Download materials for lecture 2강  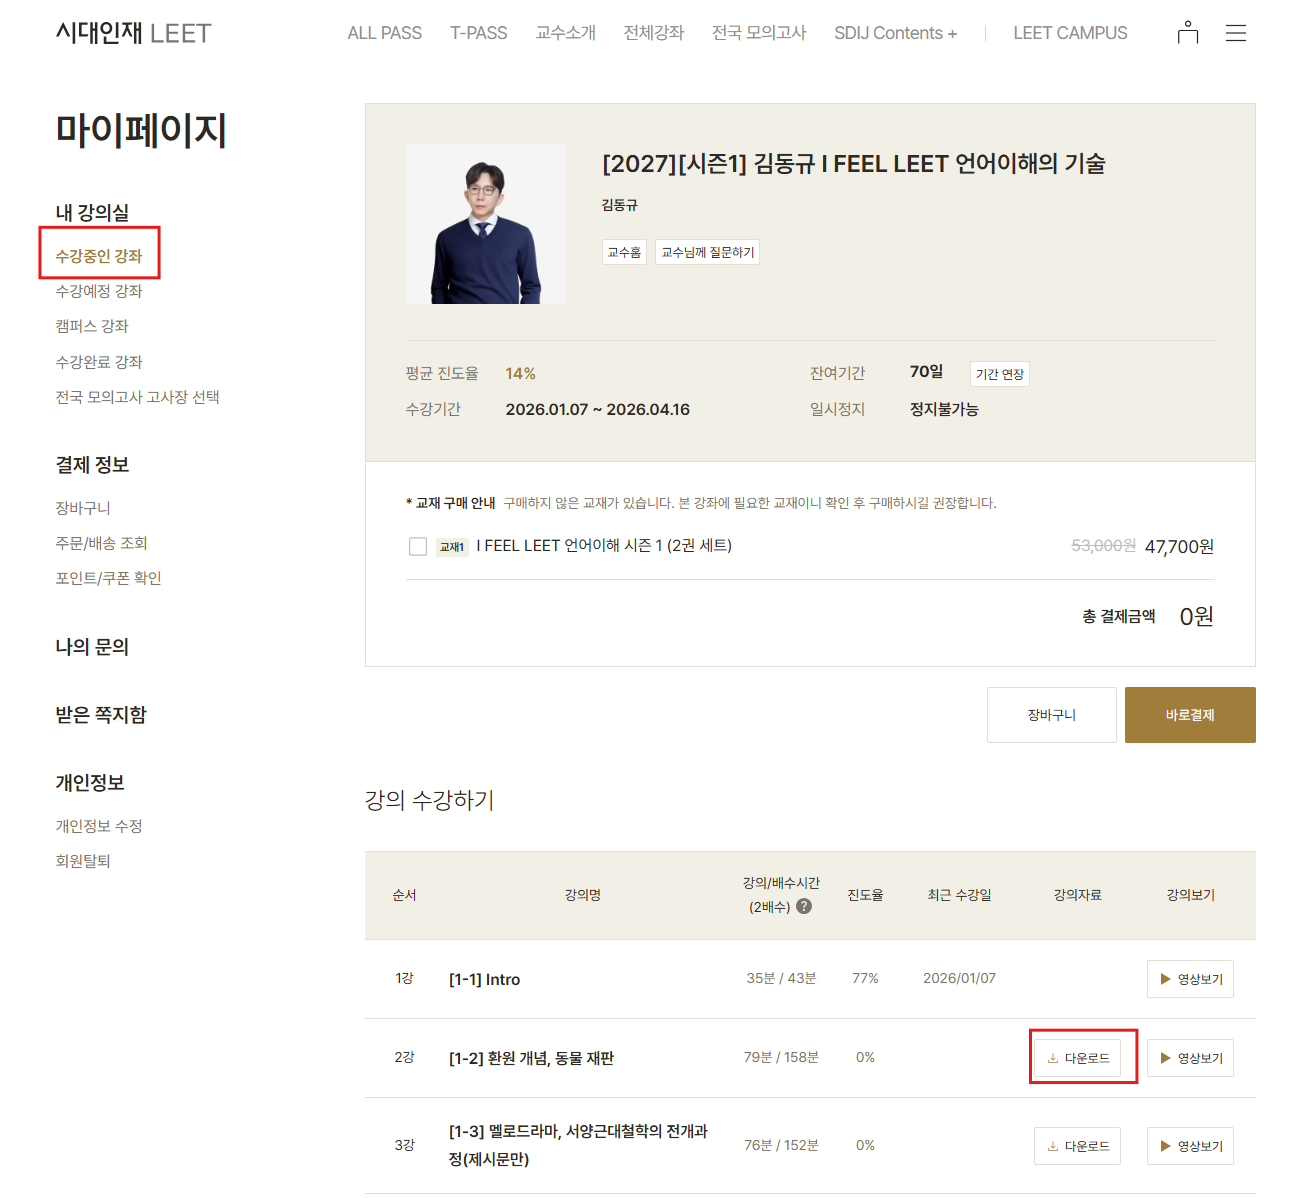click(1078, 1058)
